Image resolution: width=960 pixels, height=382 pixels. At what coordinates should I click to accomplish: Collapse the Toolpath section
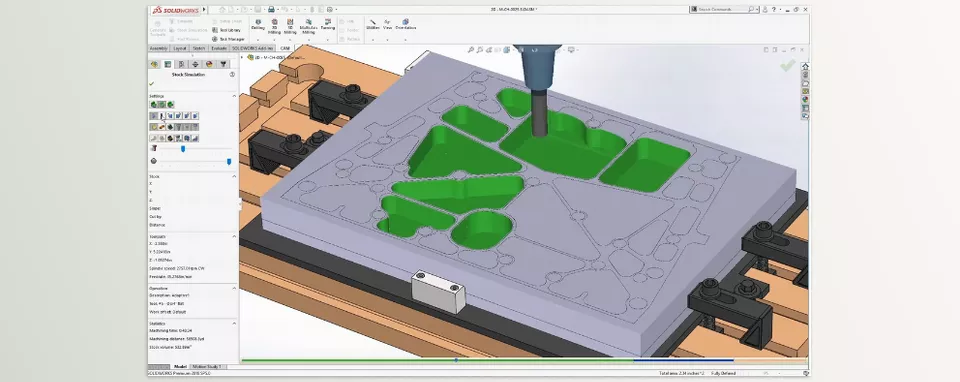pos(234,236)
